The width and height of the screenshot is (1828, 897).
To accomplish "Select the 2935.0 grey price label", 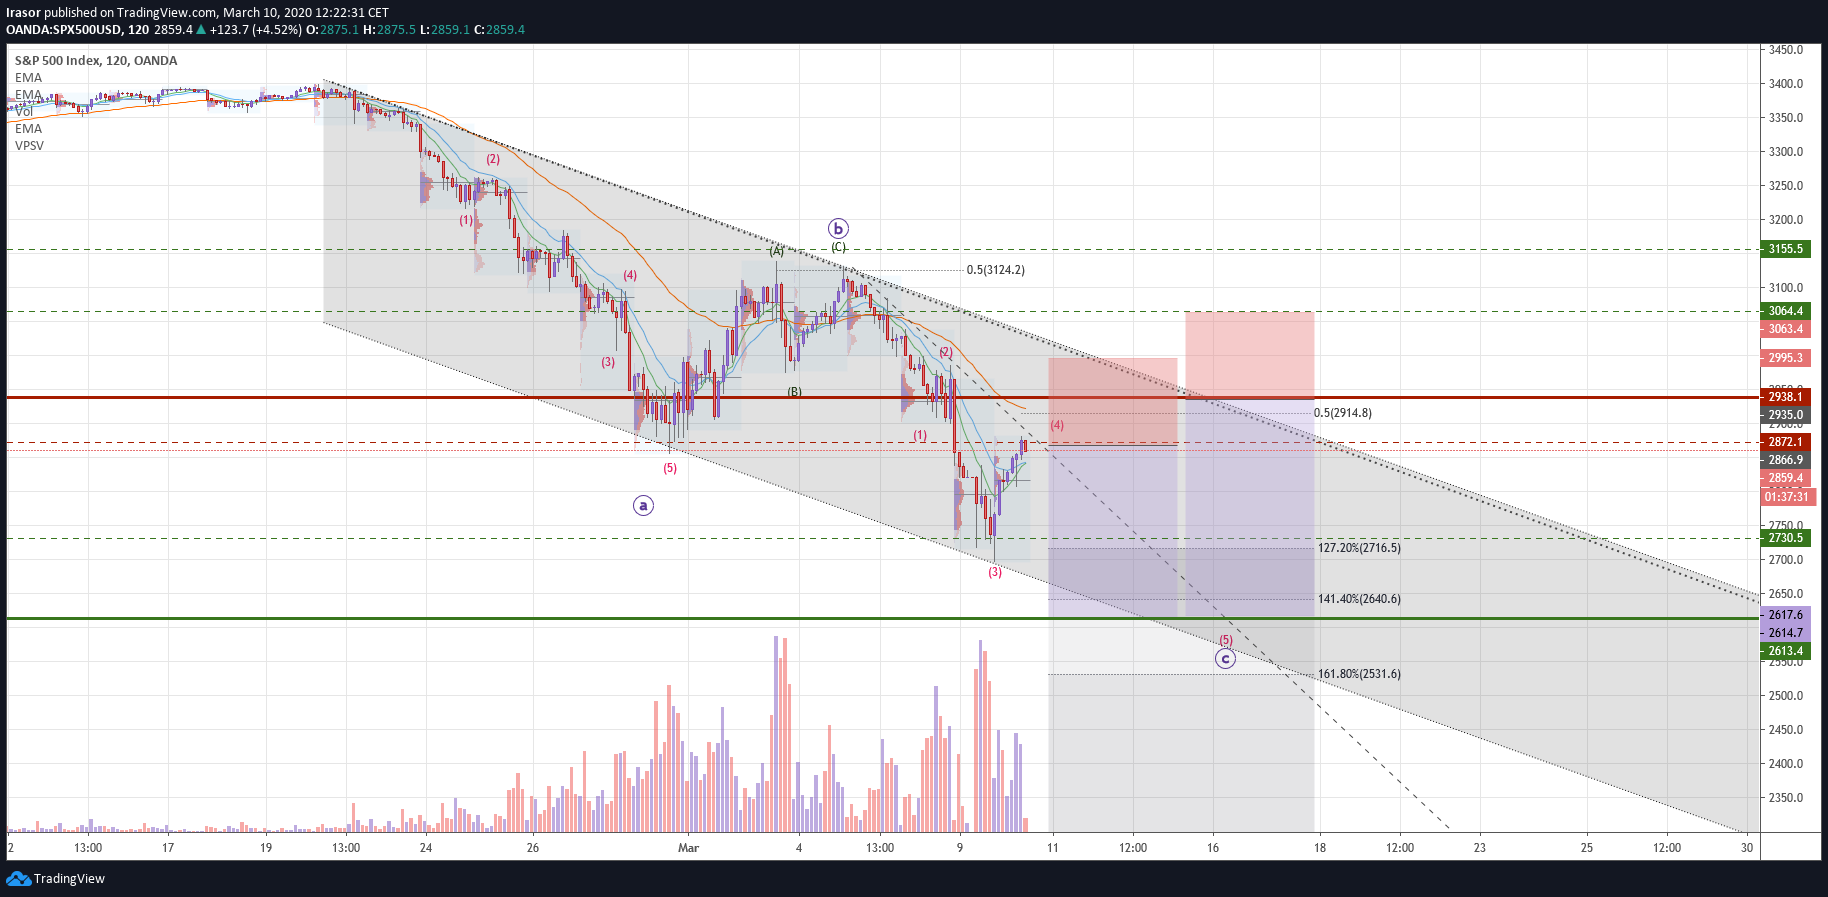I will coord(1785,415).
